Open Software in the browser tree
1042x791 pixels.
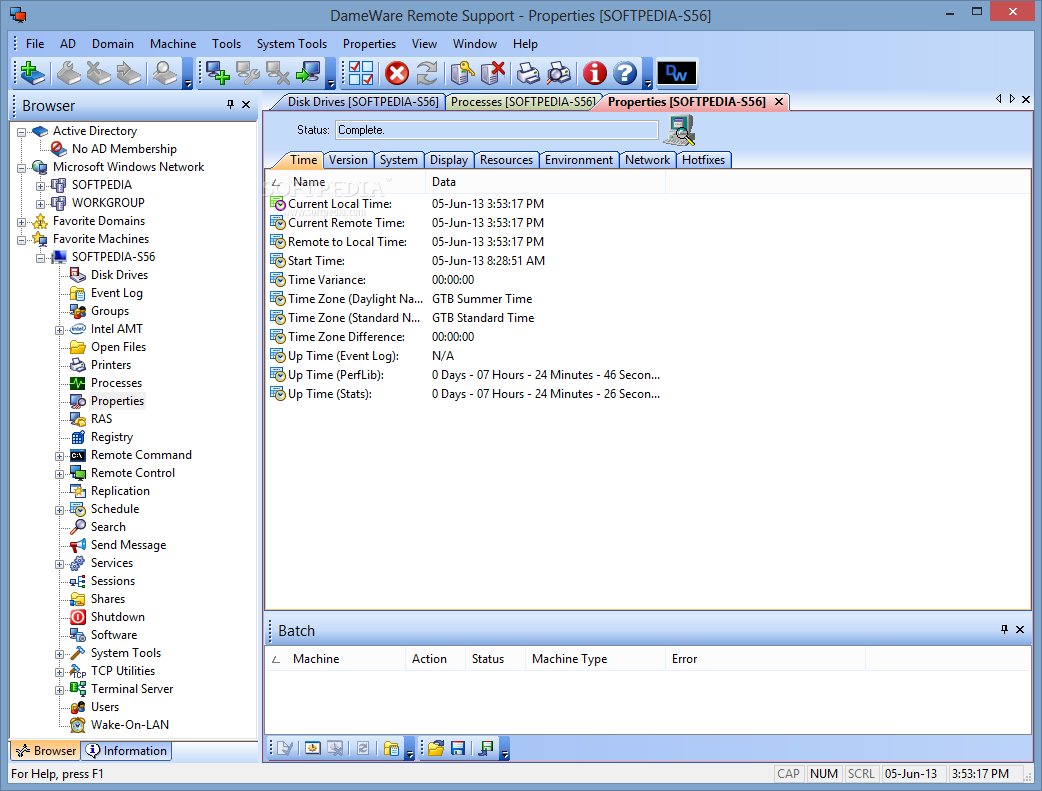click(x=114, y=635)
